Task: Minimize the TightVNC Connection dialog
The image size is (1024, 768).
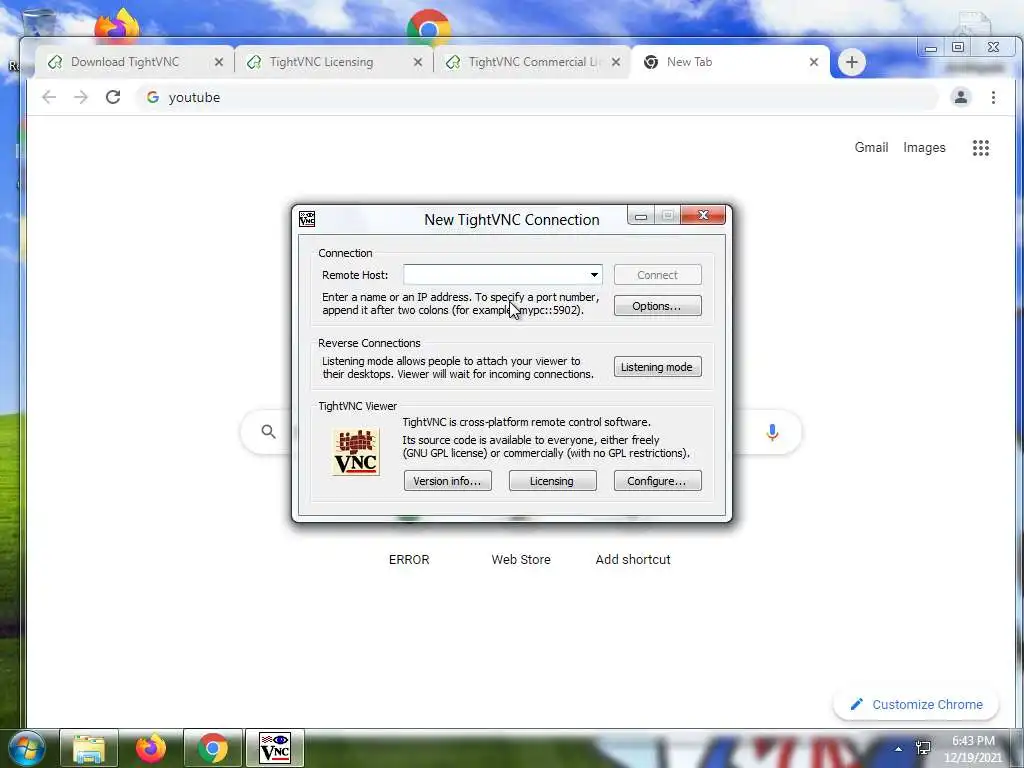Action: pyautogui.click(x=641, y=216)
